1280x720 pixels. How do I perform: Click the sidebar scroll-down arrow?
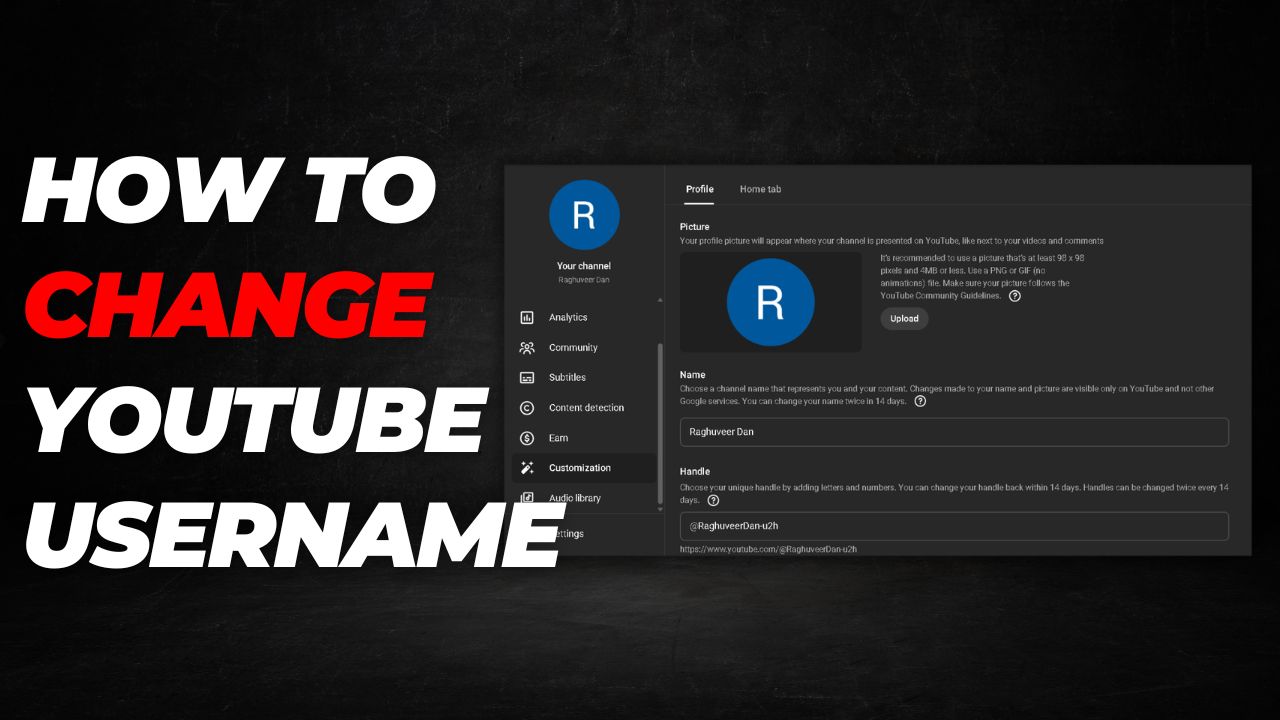[659, 509]
